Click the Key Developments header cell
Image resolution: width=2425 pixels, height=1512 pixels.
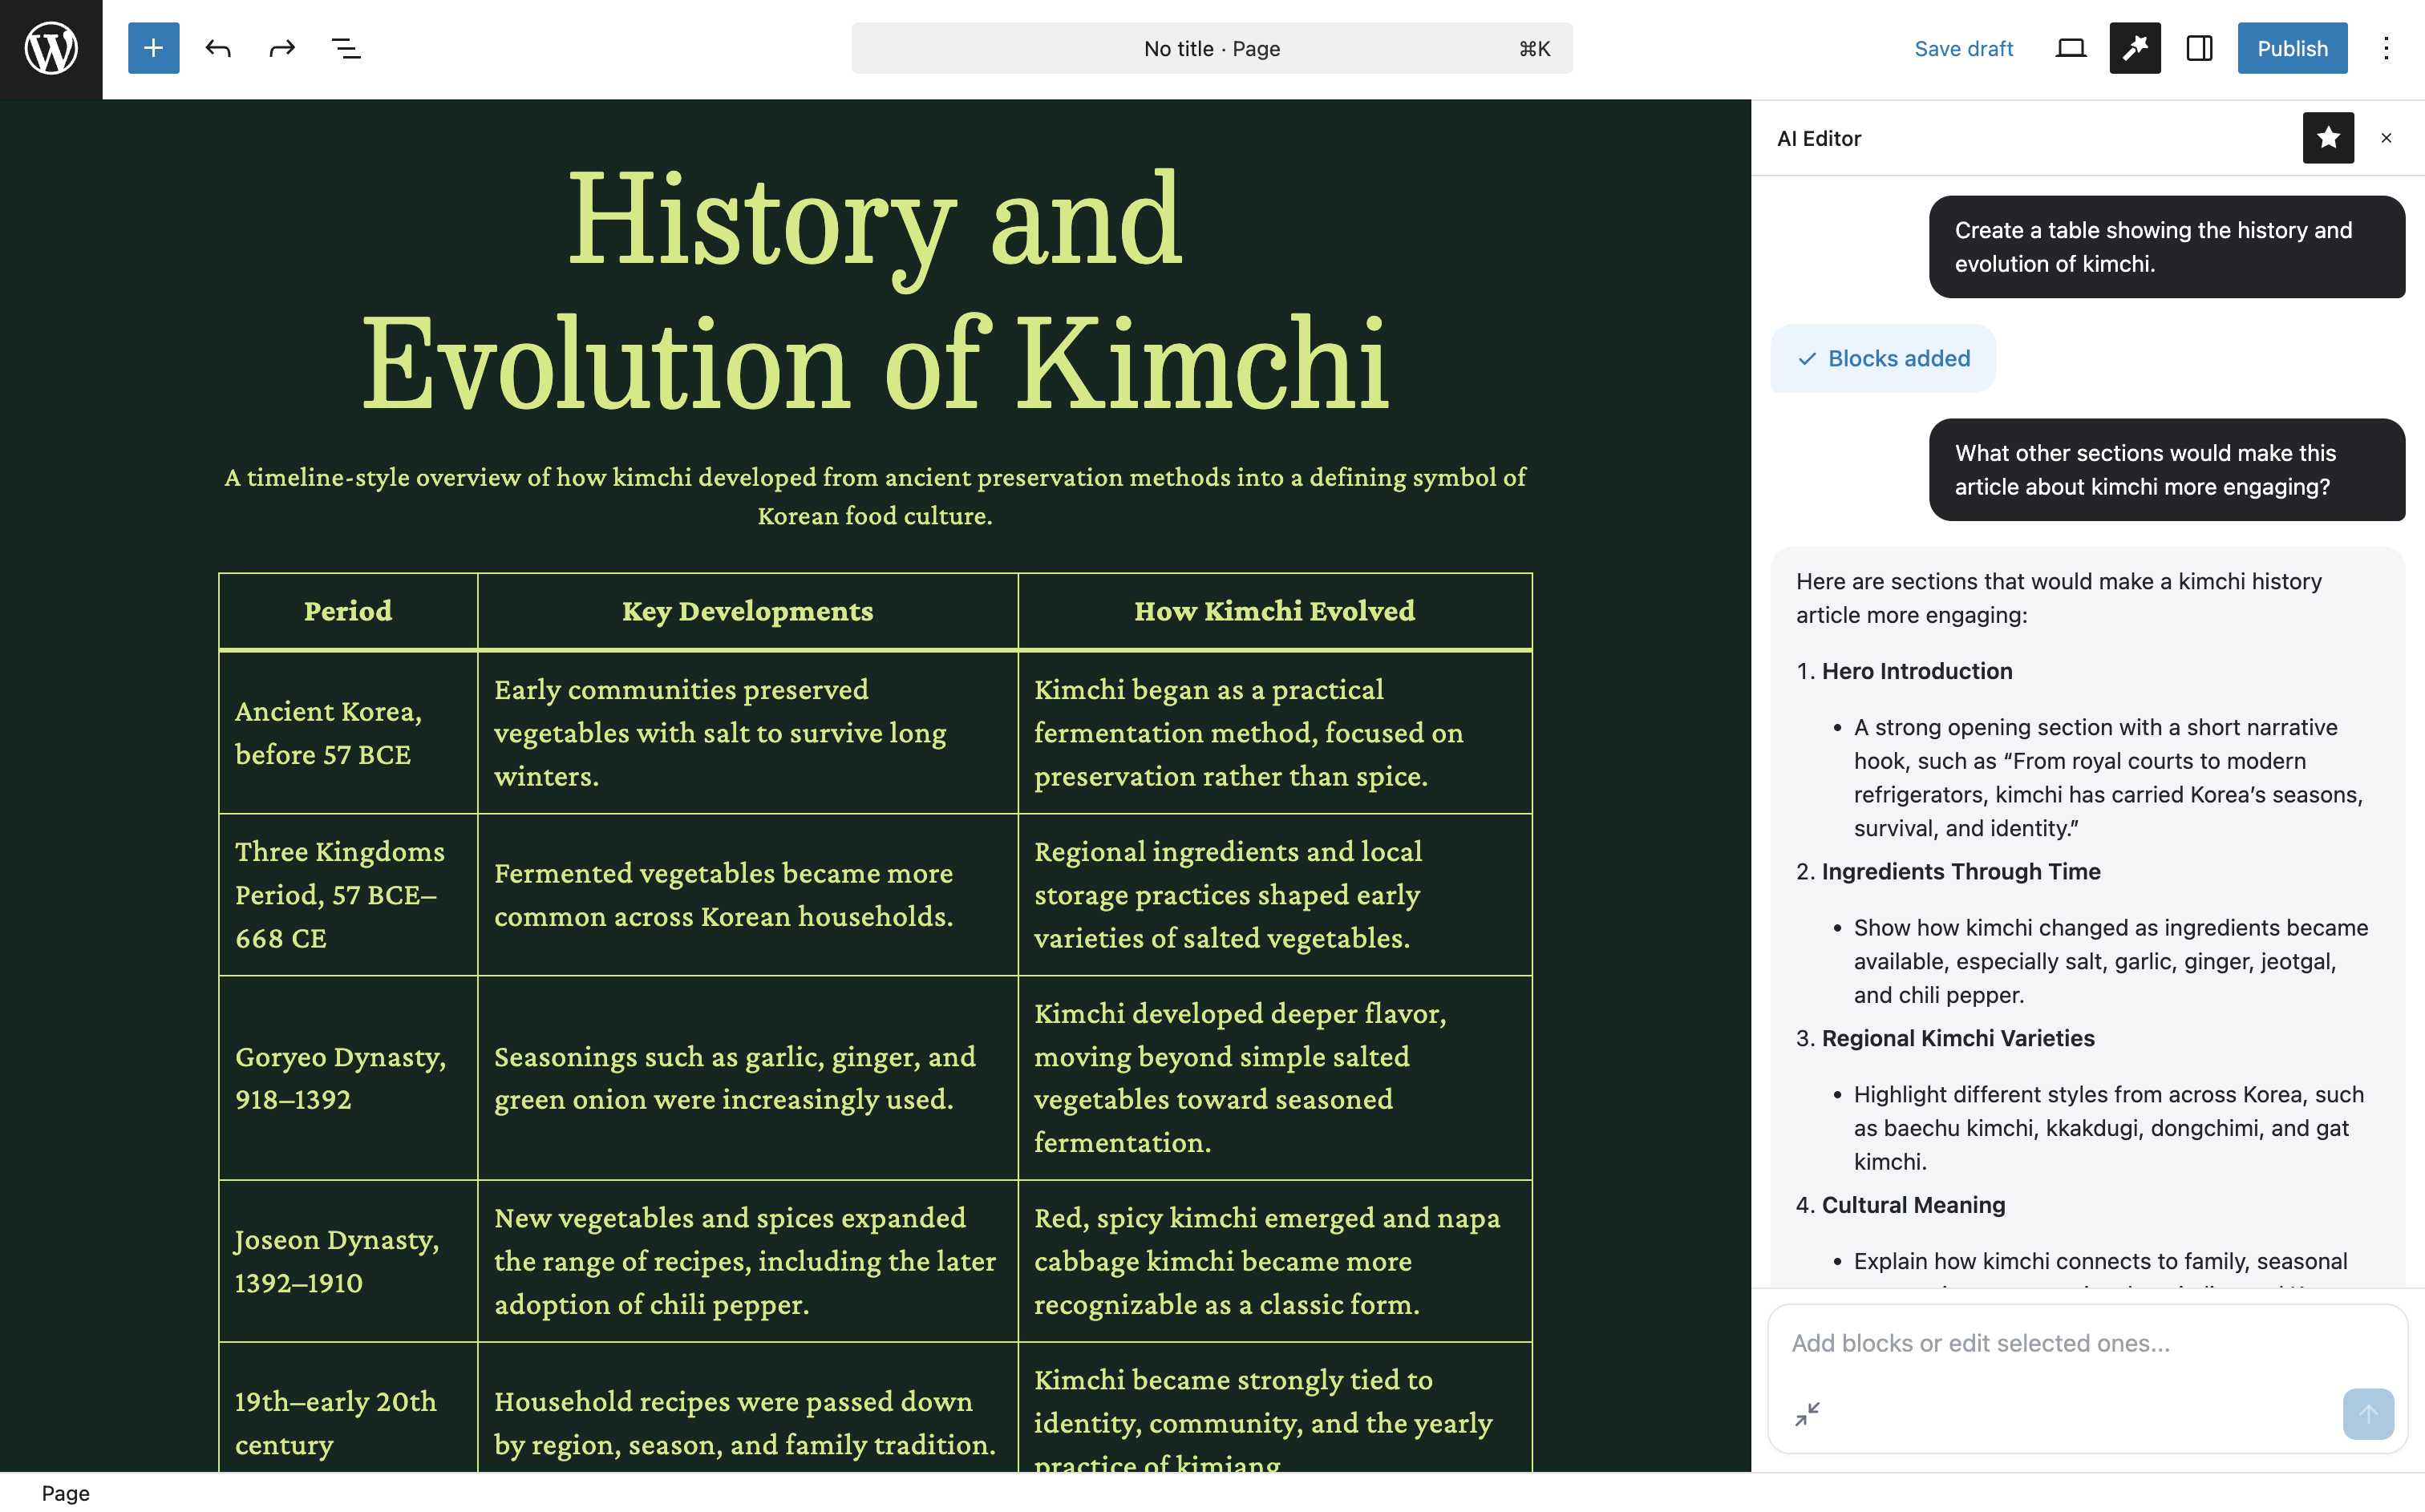tap(748, 611)
